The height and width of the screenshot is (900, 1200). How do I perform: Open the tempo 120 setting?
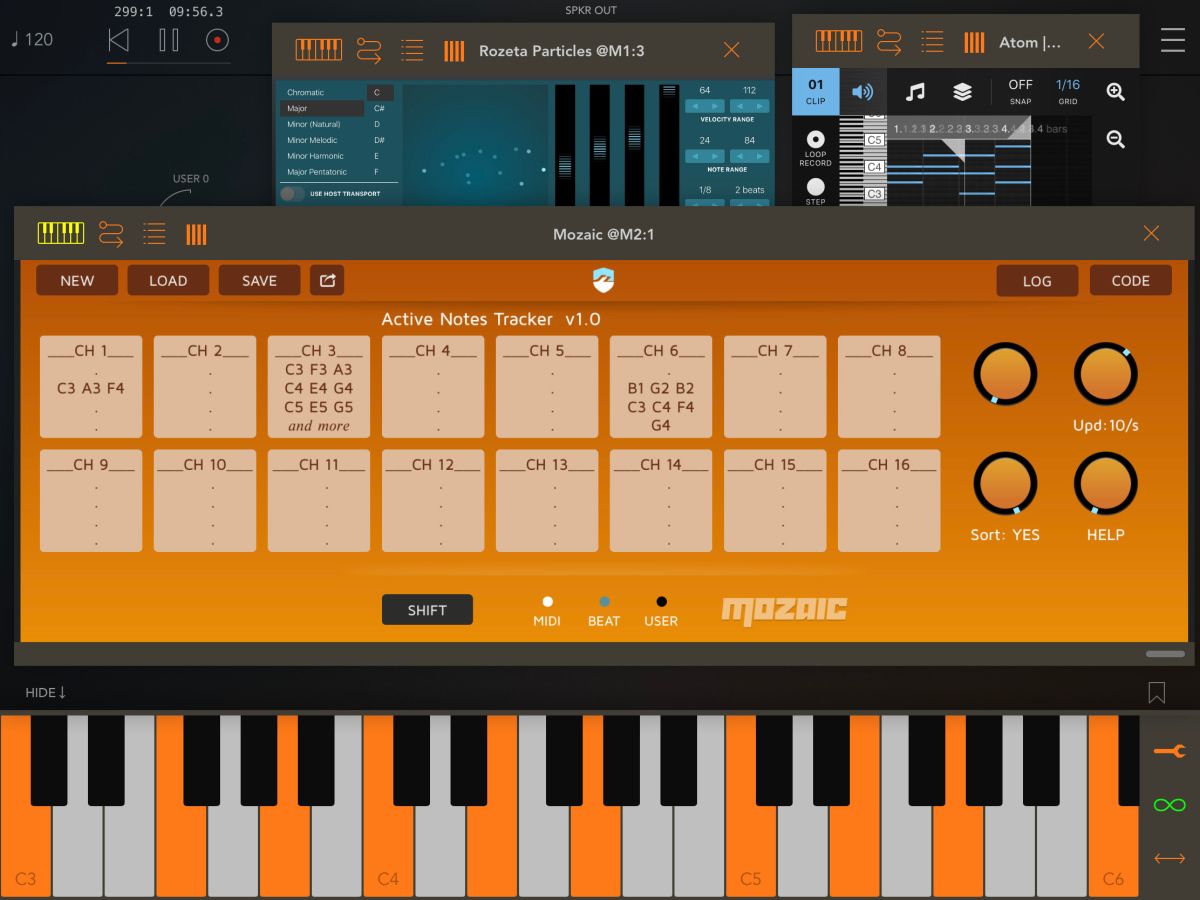(32, 40)
